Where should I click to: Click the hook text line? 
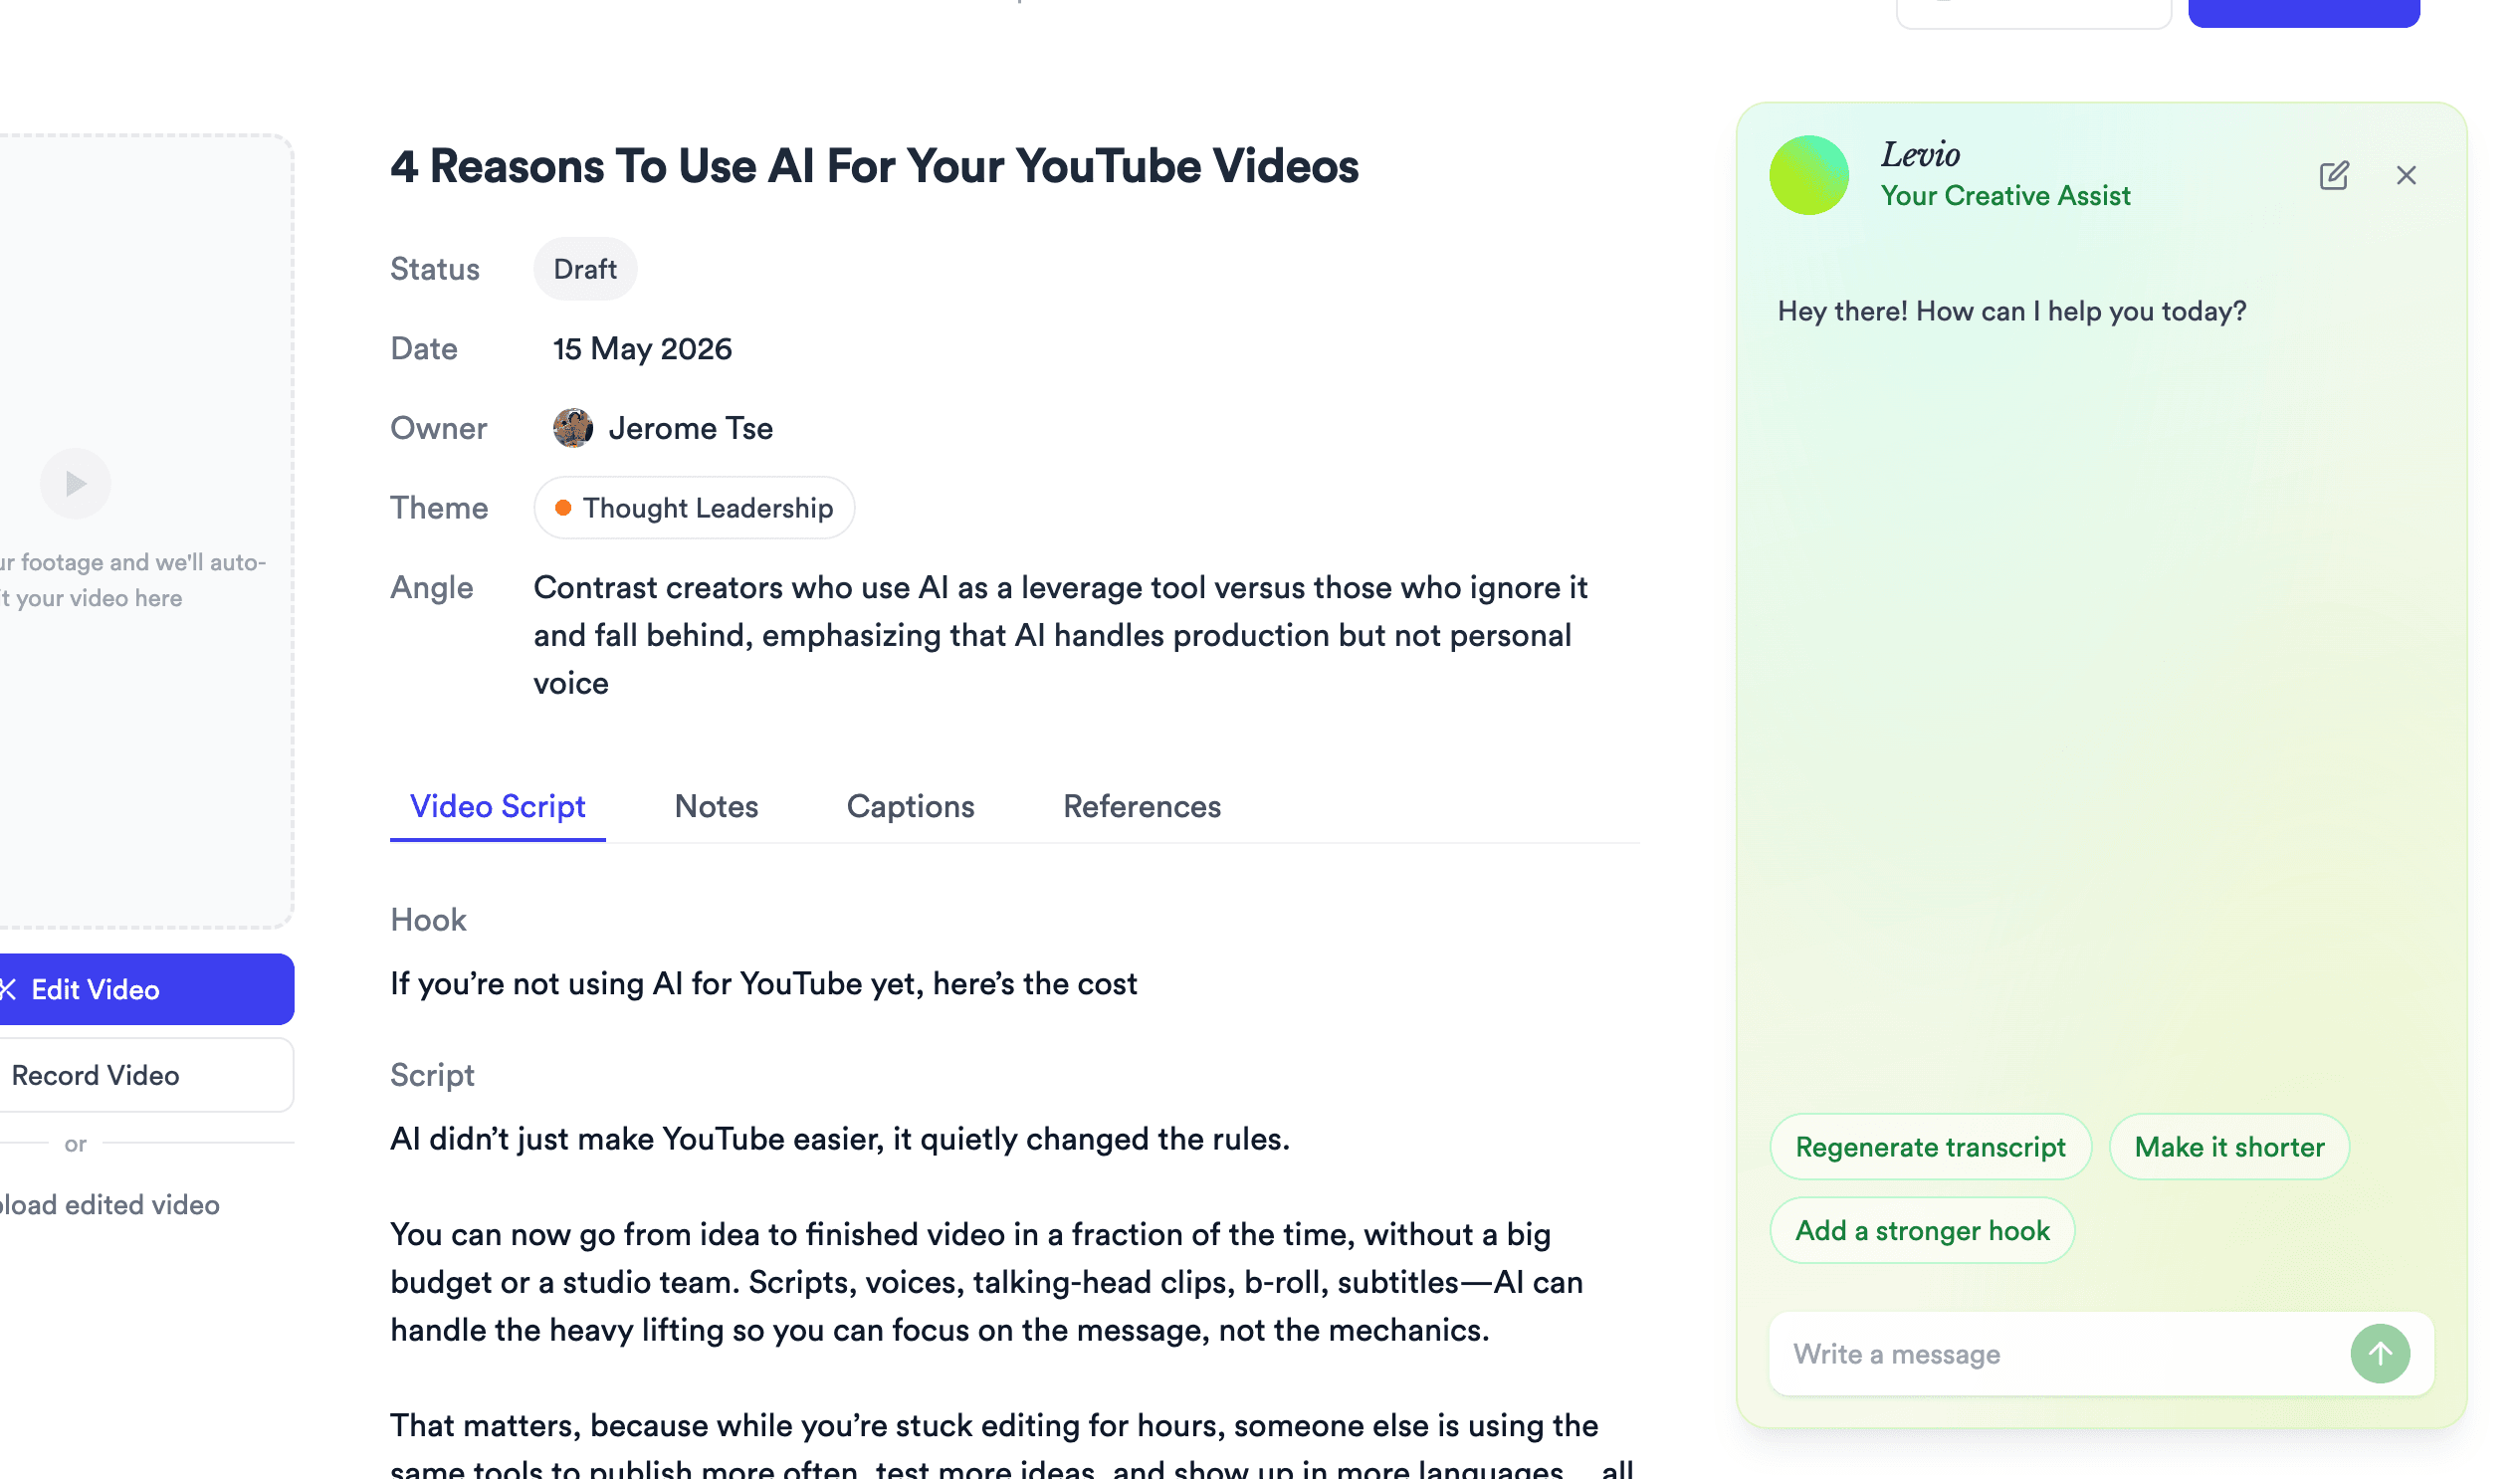pos(763,983)
